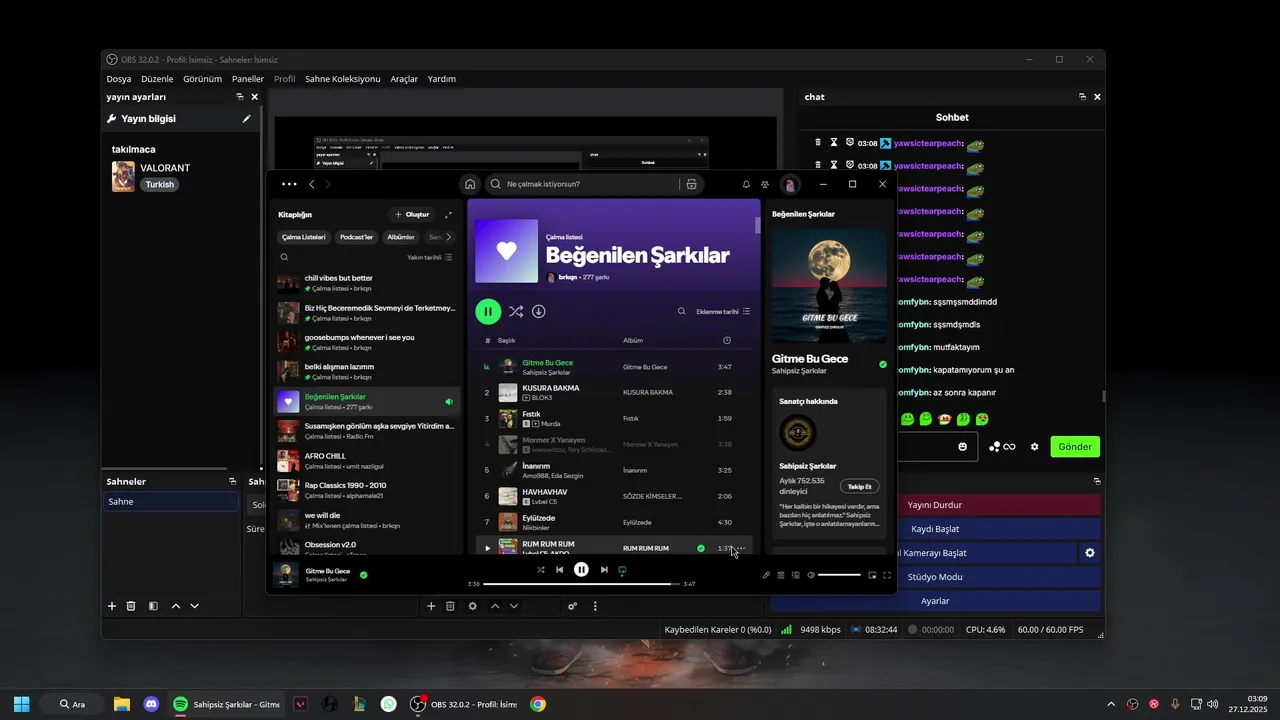The height and width of the screenshot is (720, 1280).
Task: Toggle saved checkmark for RUM RUM RUM
Action: pyautogui.click(x=700, y=548)
